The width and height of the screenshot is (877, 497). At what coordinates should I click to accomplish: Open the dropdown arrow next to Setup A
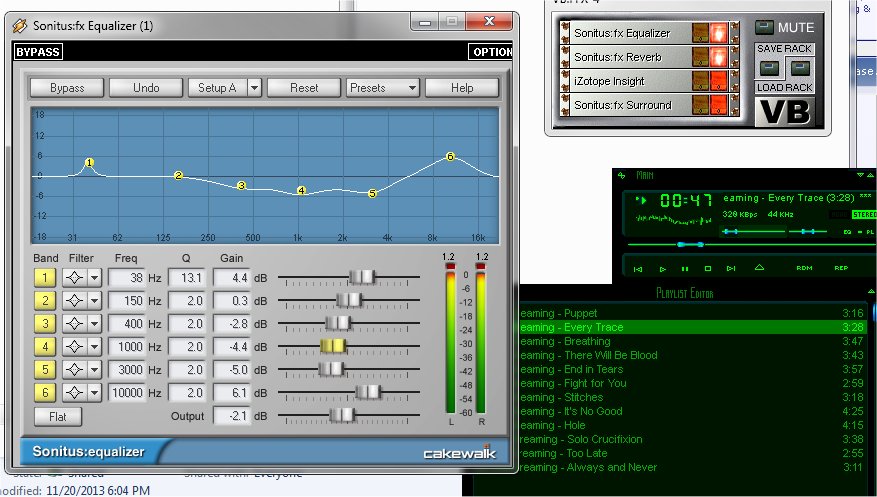254,88
